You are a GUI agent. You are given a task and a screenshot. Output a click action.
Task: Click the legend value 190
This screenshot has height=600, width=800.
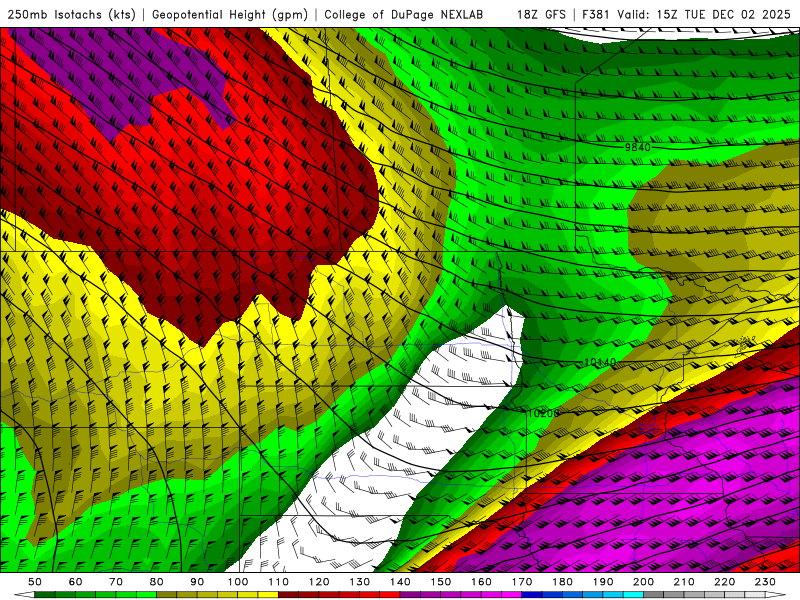point(603,582)
